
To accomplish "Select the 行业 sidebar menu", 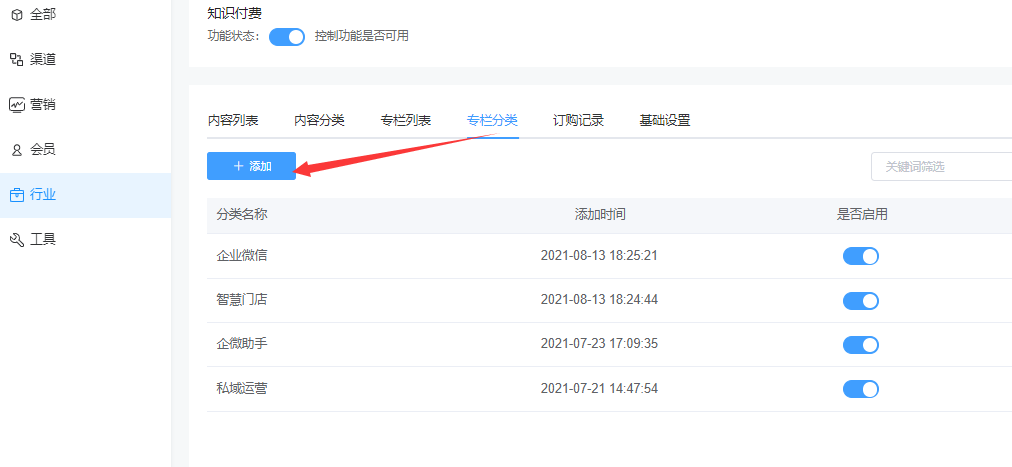I will coord(85,195).
